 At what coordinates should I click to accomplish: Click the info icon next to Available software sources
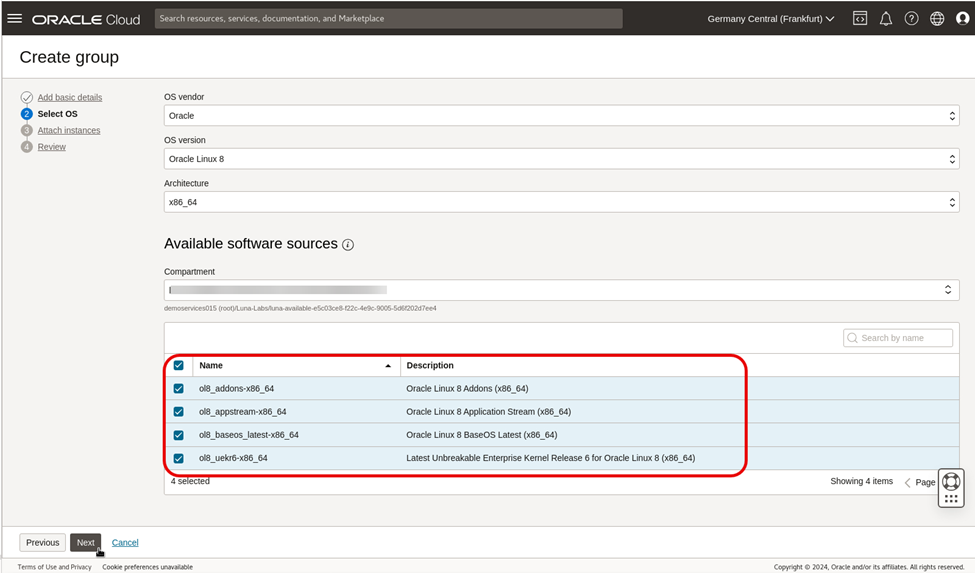coord(348,245)
